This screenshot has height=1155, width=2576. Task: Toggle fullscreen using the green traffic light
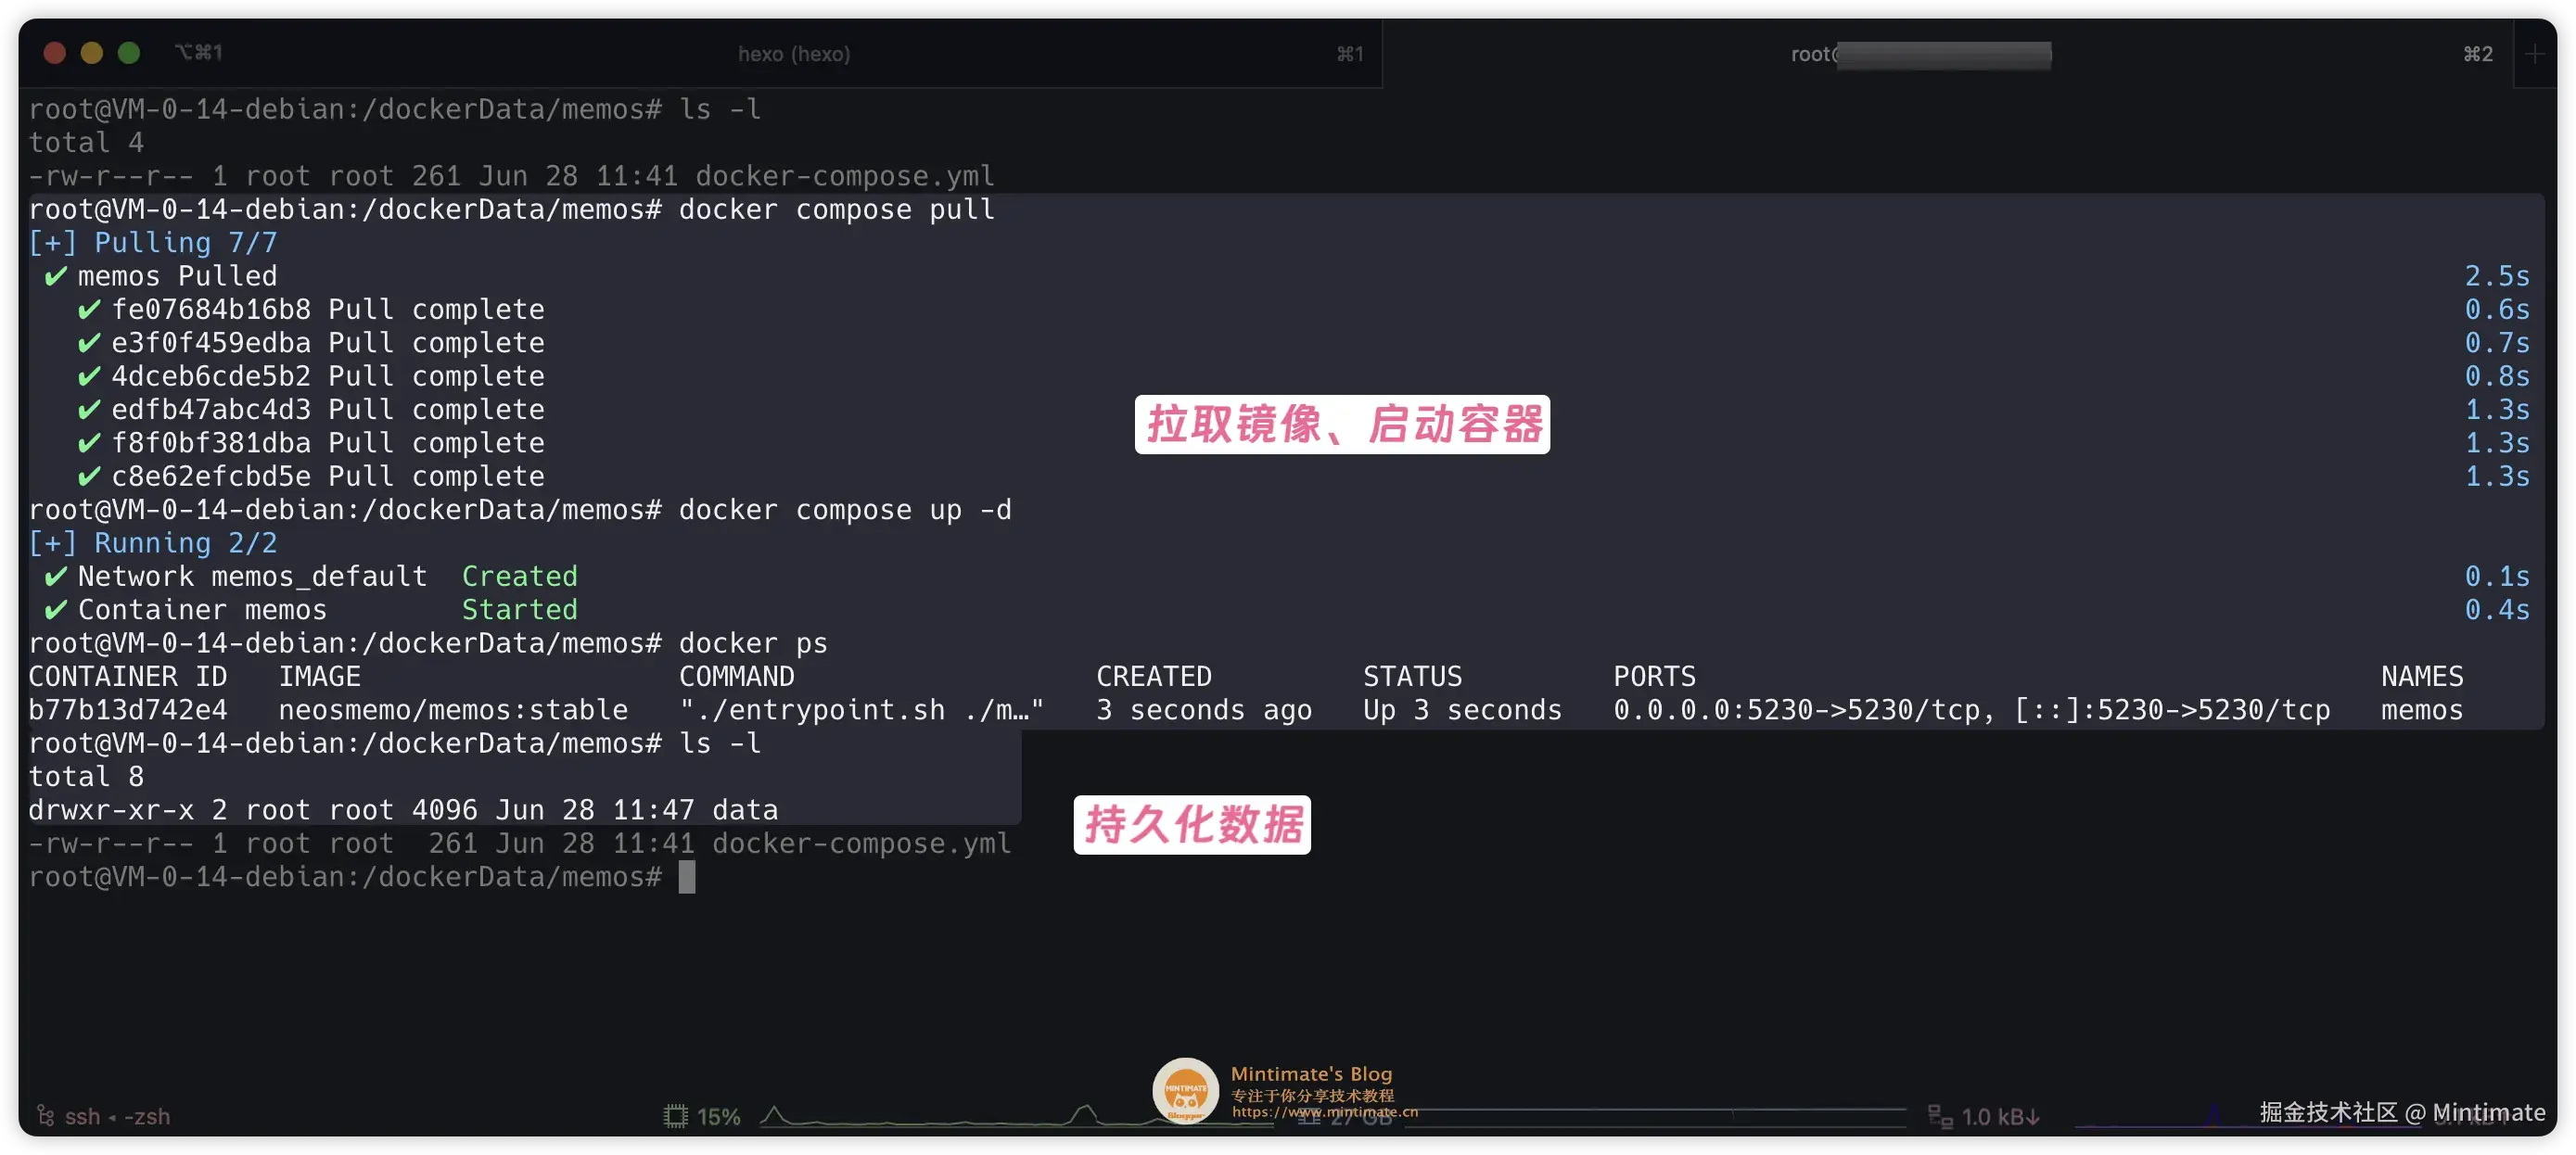(x=129, y=52)
